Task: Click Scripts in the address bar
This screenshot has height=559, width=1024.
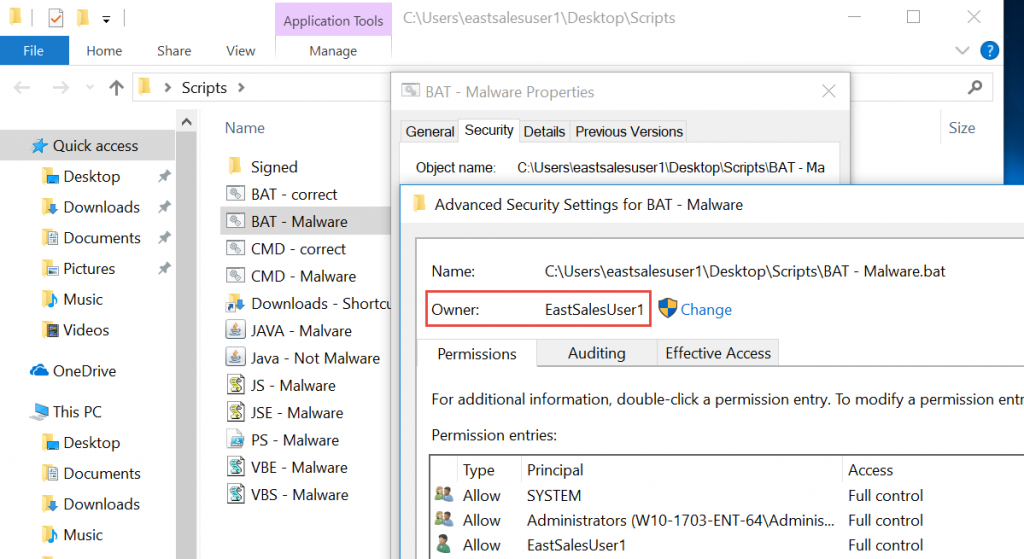Action: coord(204,88)
